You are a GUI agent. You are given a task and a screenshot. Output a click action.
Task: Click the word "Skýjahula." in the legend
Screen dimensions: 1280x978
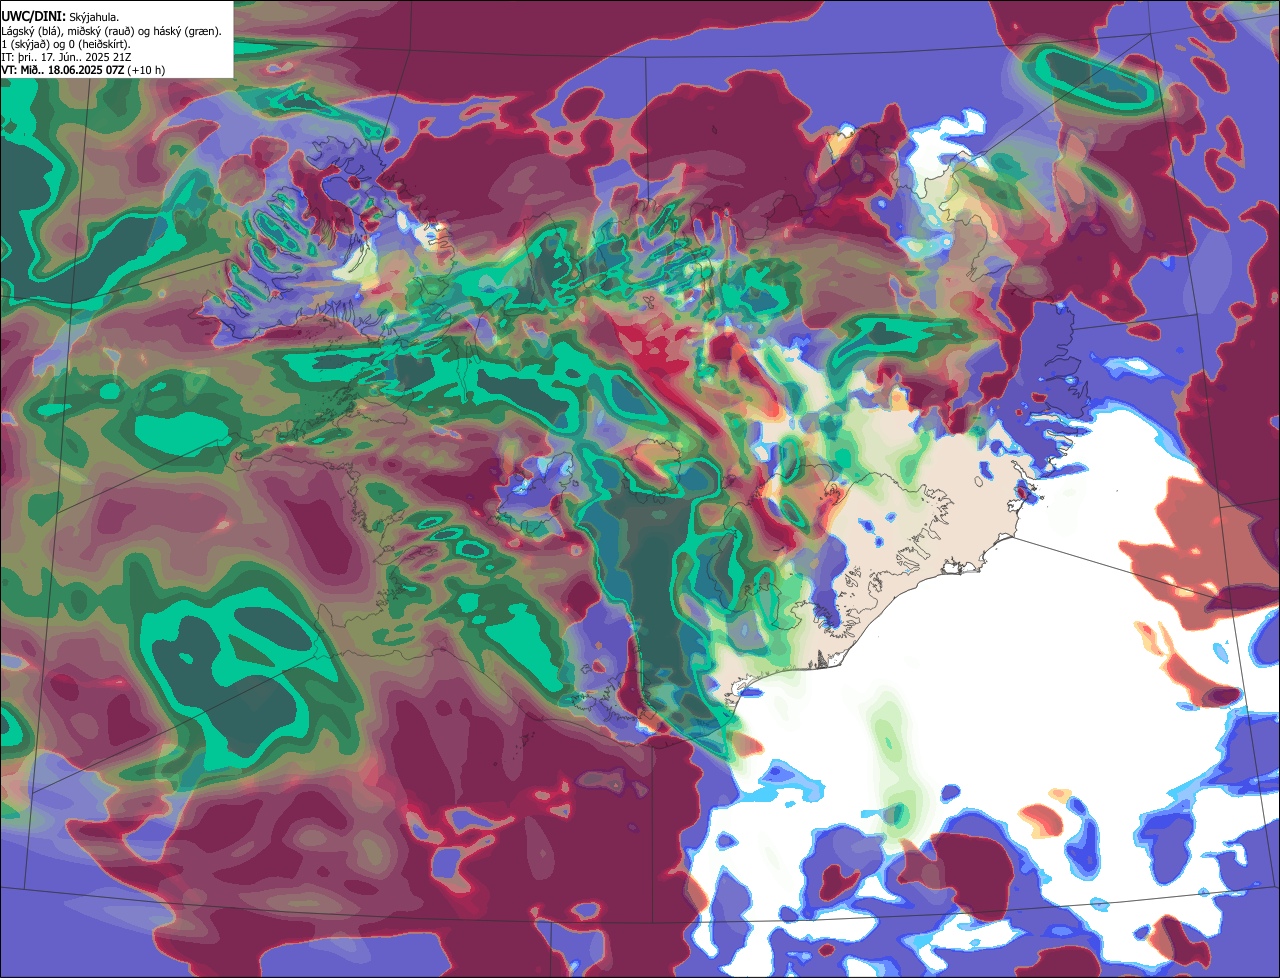point(94,18)
